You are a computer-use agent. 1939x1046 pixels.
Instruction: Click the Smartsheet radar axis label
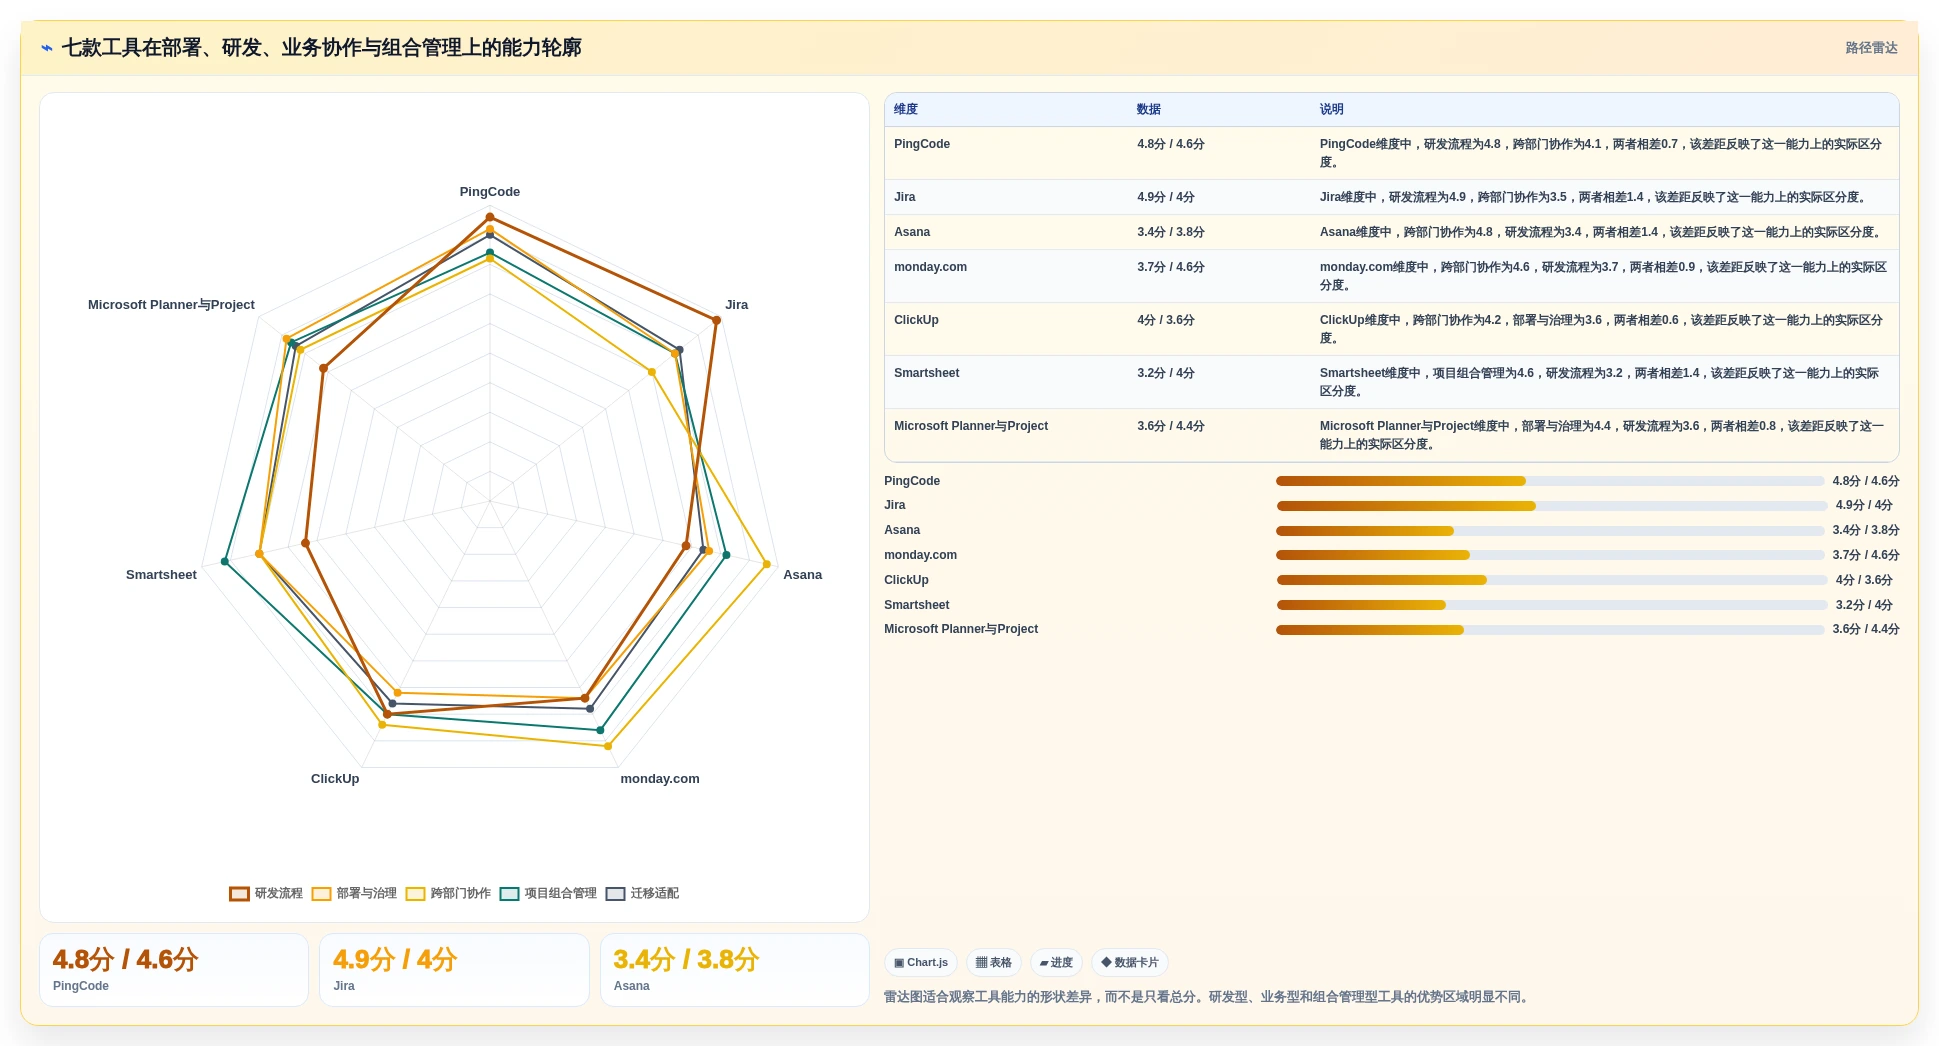[161, 575]
